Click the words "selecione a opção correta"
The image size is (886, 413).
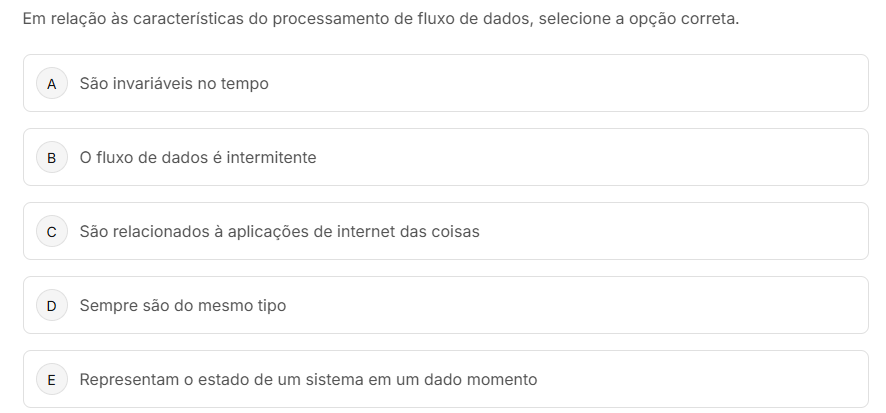pos(638,20)
